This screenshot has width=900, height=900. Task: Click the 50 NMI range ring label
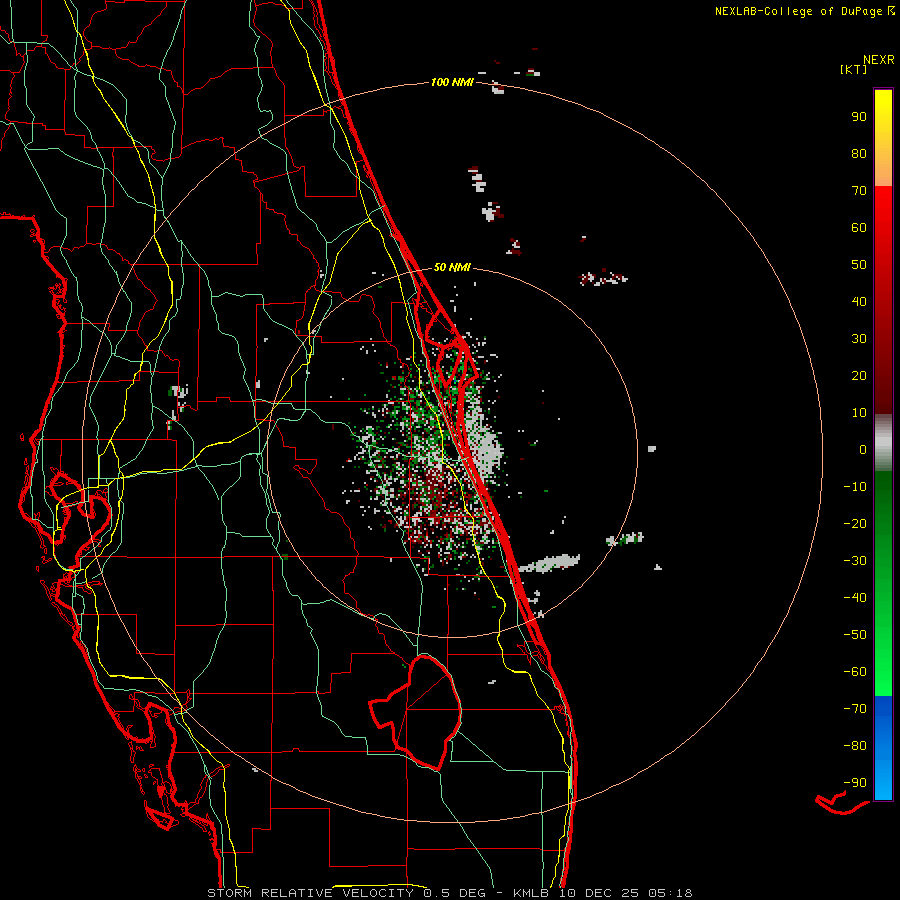[452, 267]
